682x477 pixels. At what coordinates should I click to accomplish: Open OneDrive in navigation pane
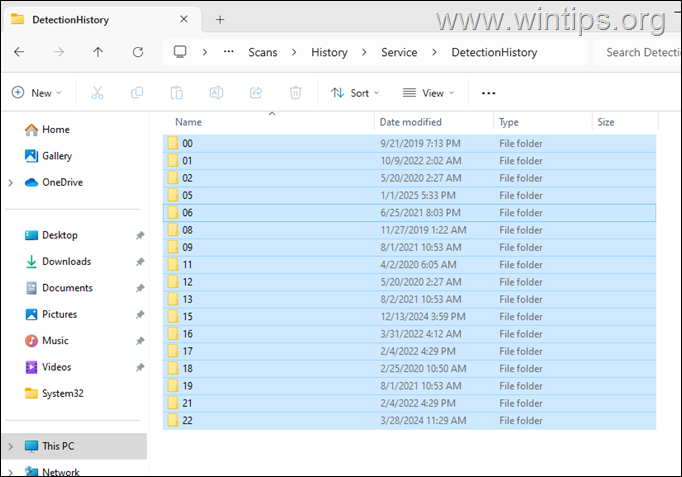click(62, 182)
